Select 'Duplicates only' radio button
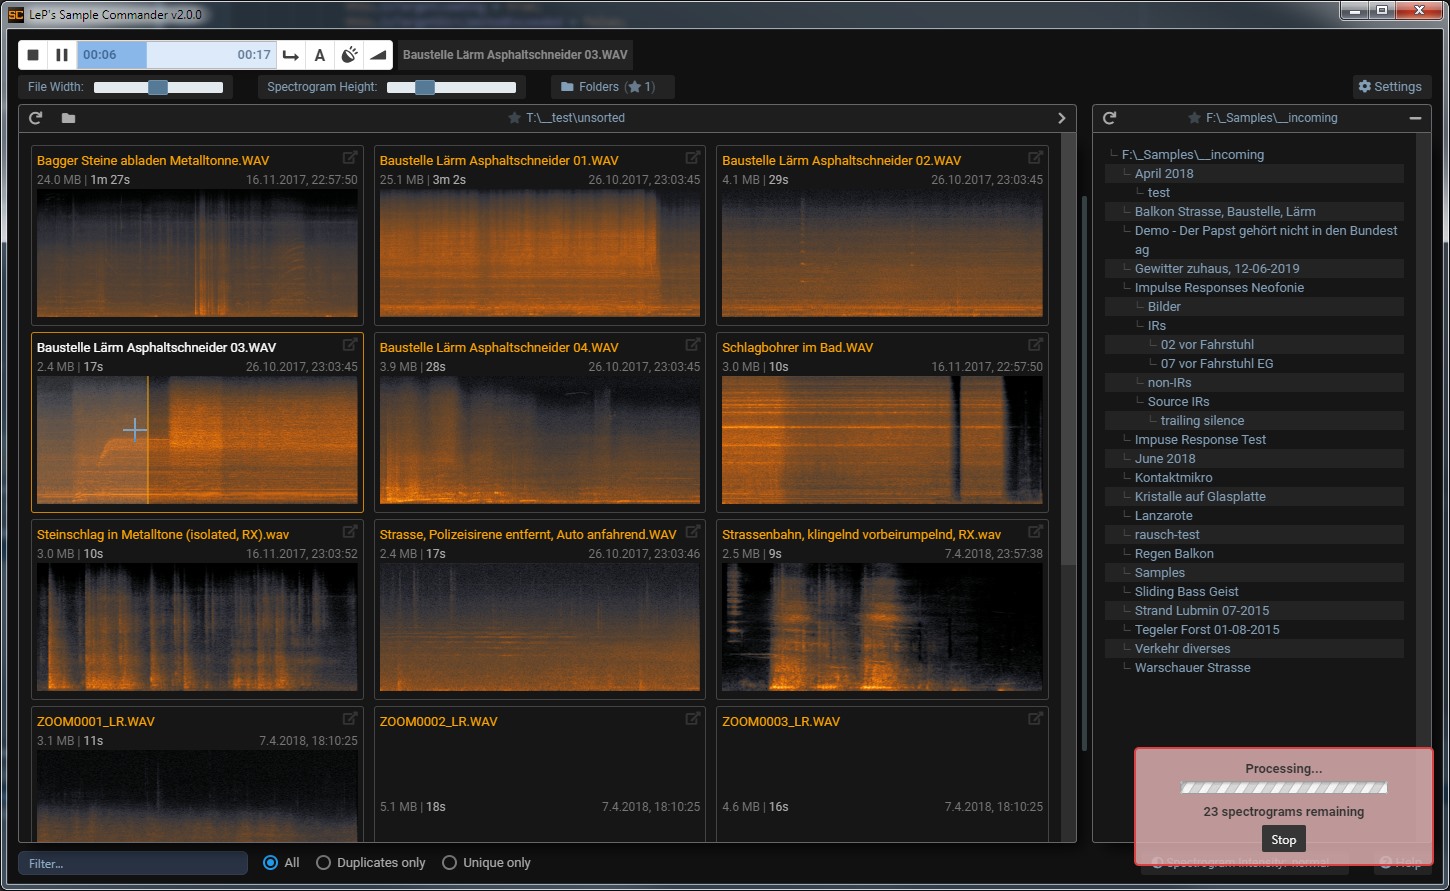Viewport: 1450px width, 891px height. [x=323, y=863]
